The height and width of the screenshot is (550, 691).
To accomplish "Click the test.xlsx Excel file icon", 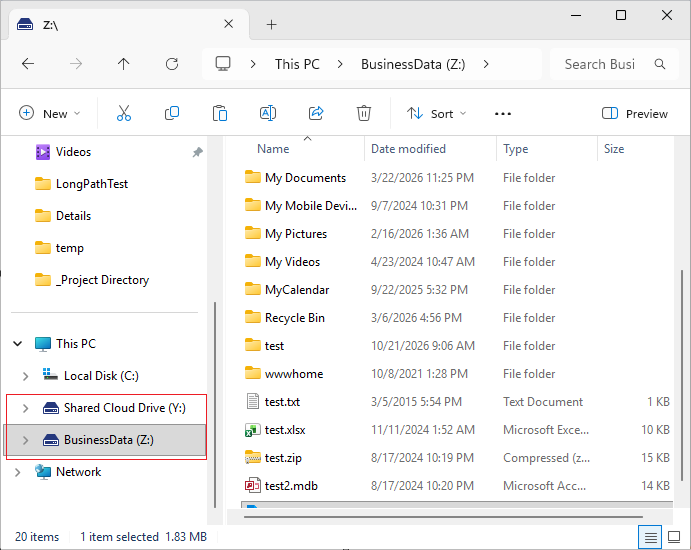I will 253,430.
